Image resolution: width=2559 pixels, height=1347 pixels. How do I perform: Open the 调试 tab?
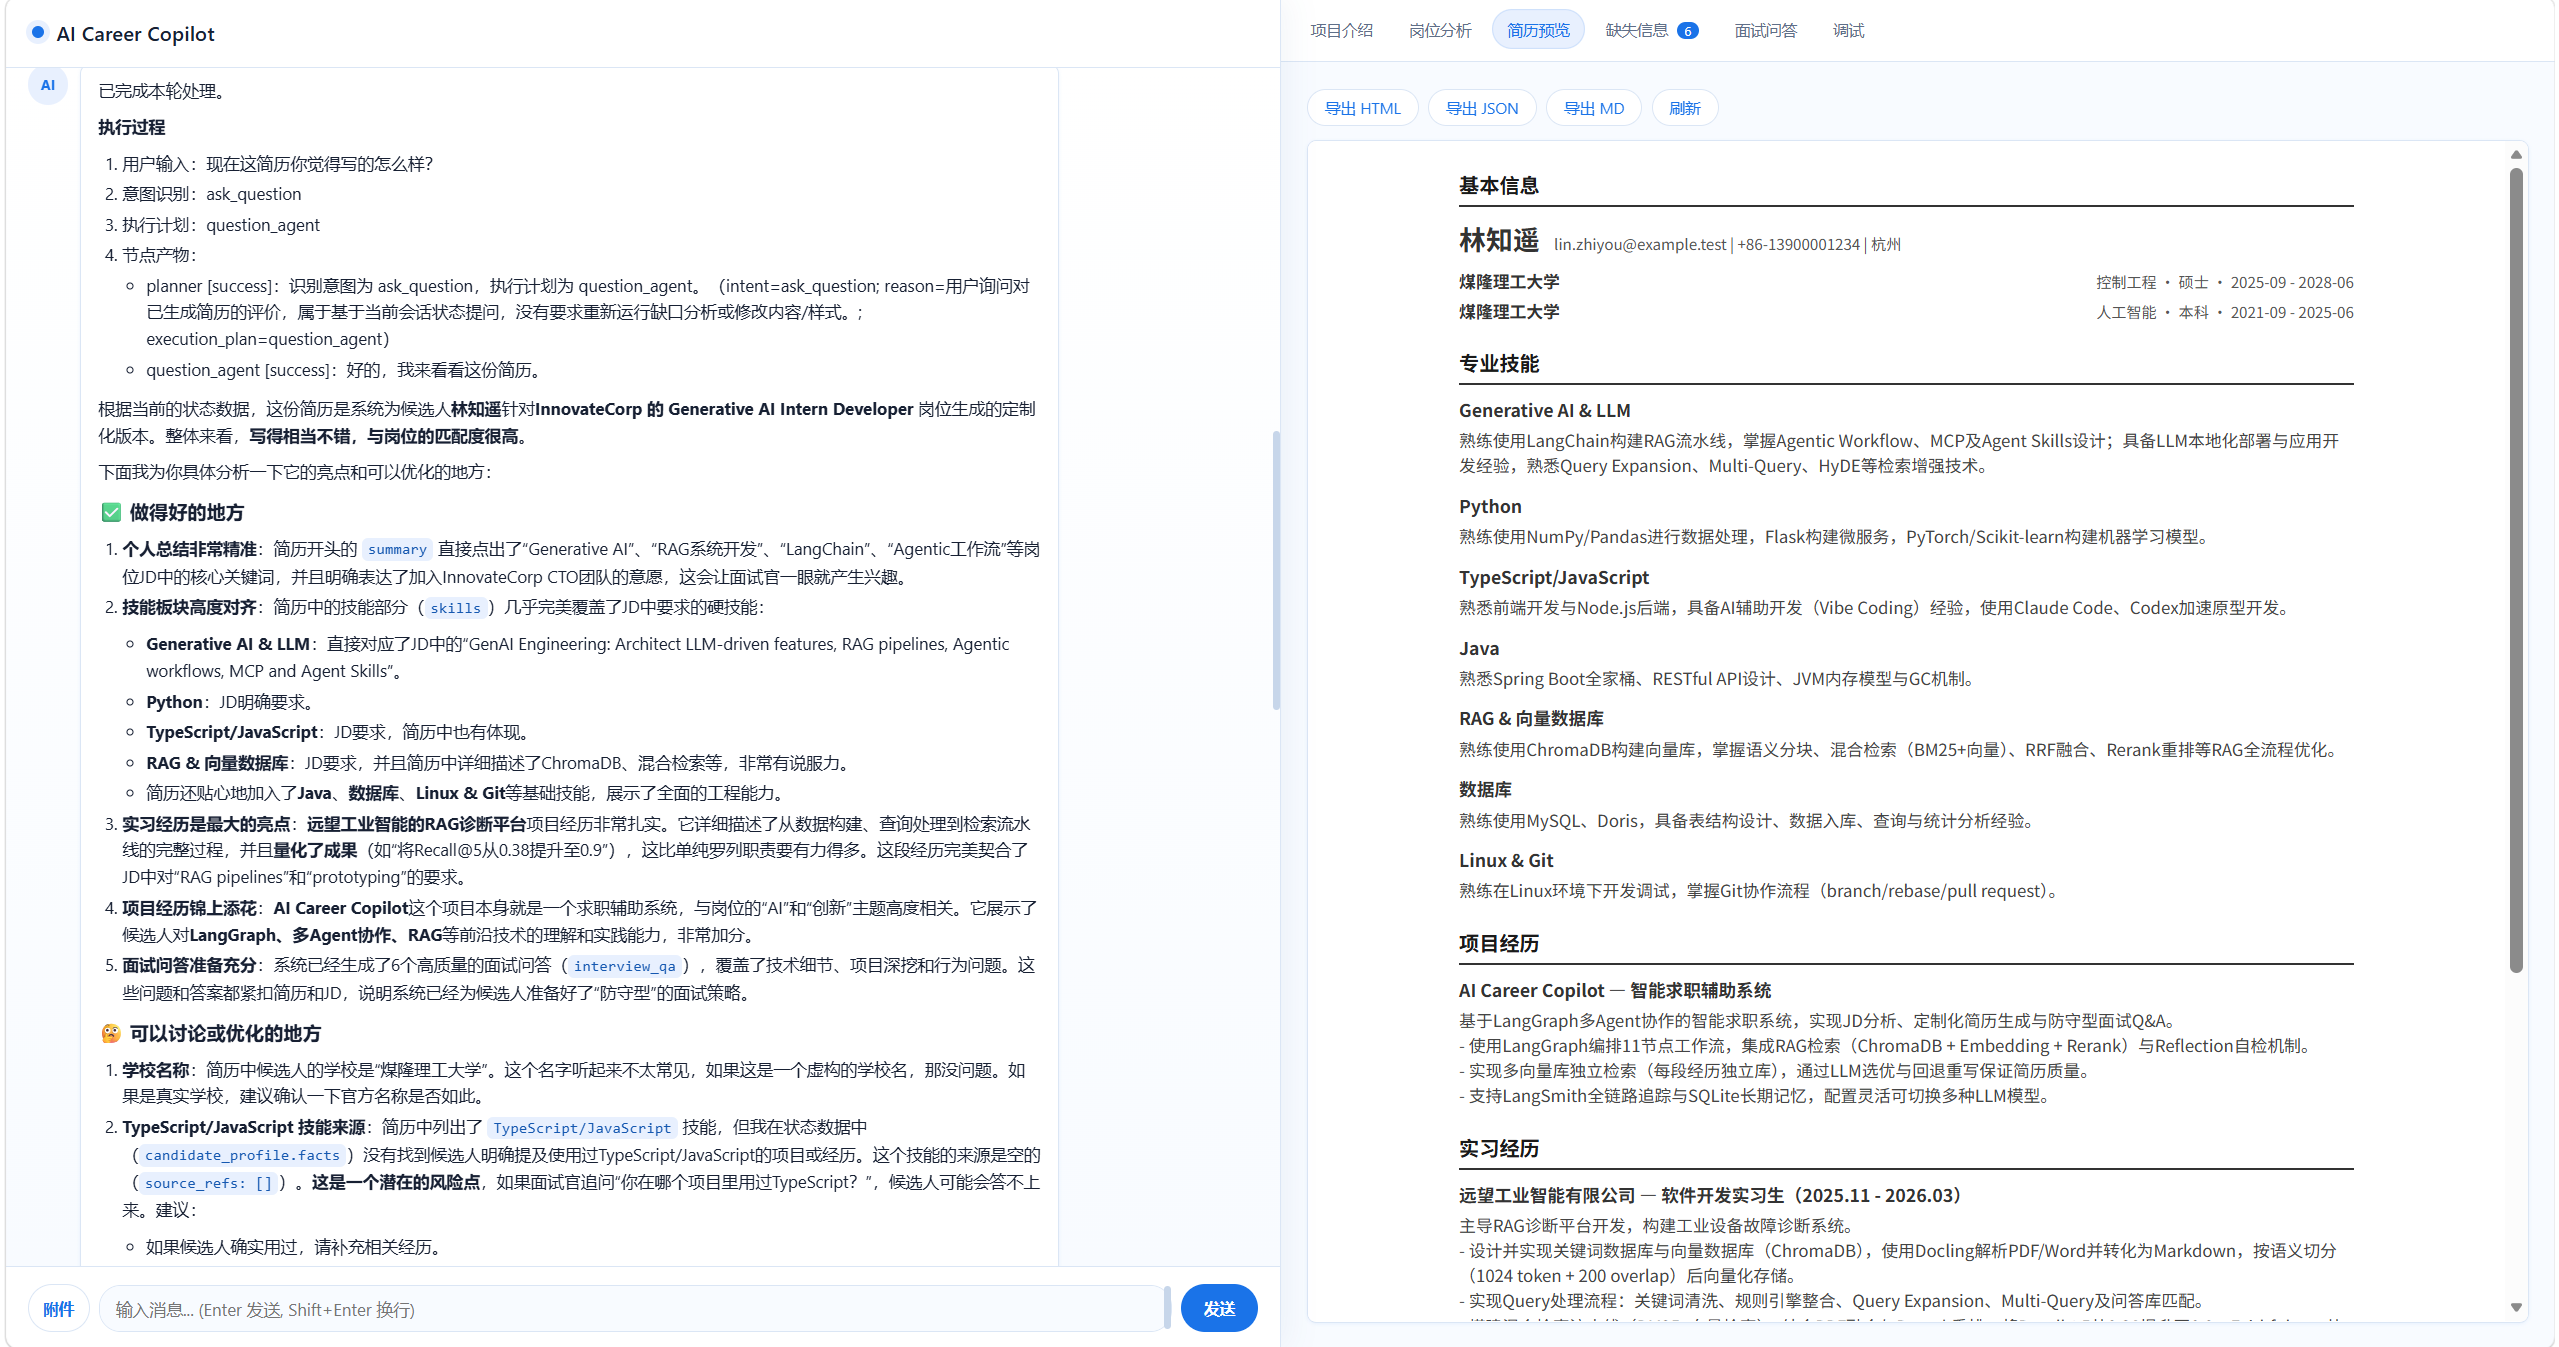coord(1848,31)
